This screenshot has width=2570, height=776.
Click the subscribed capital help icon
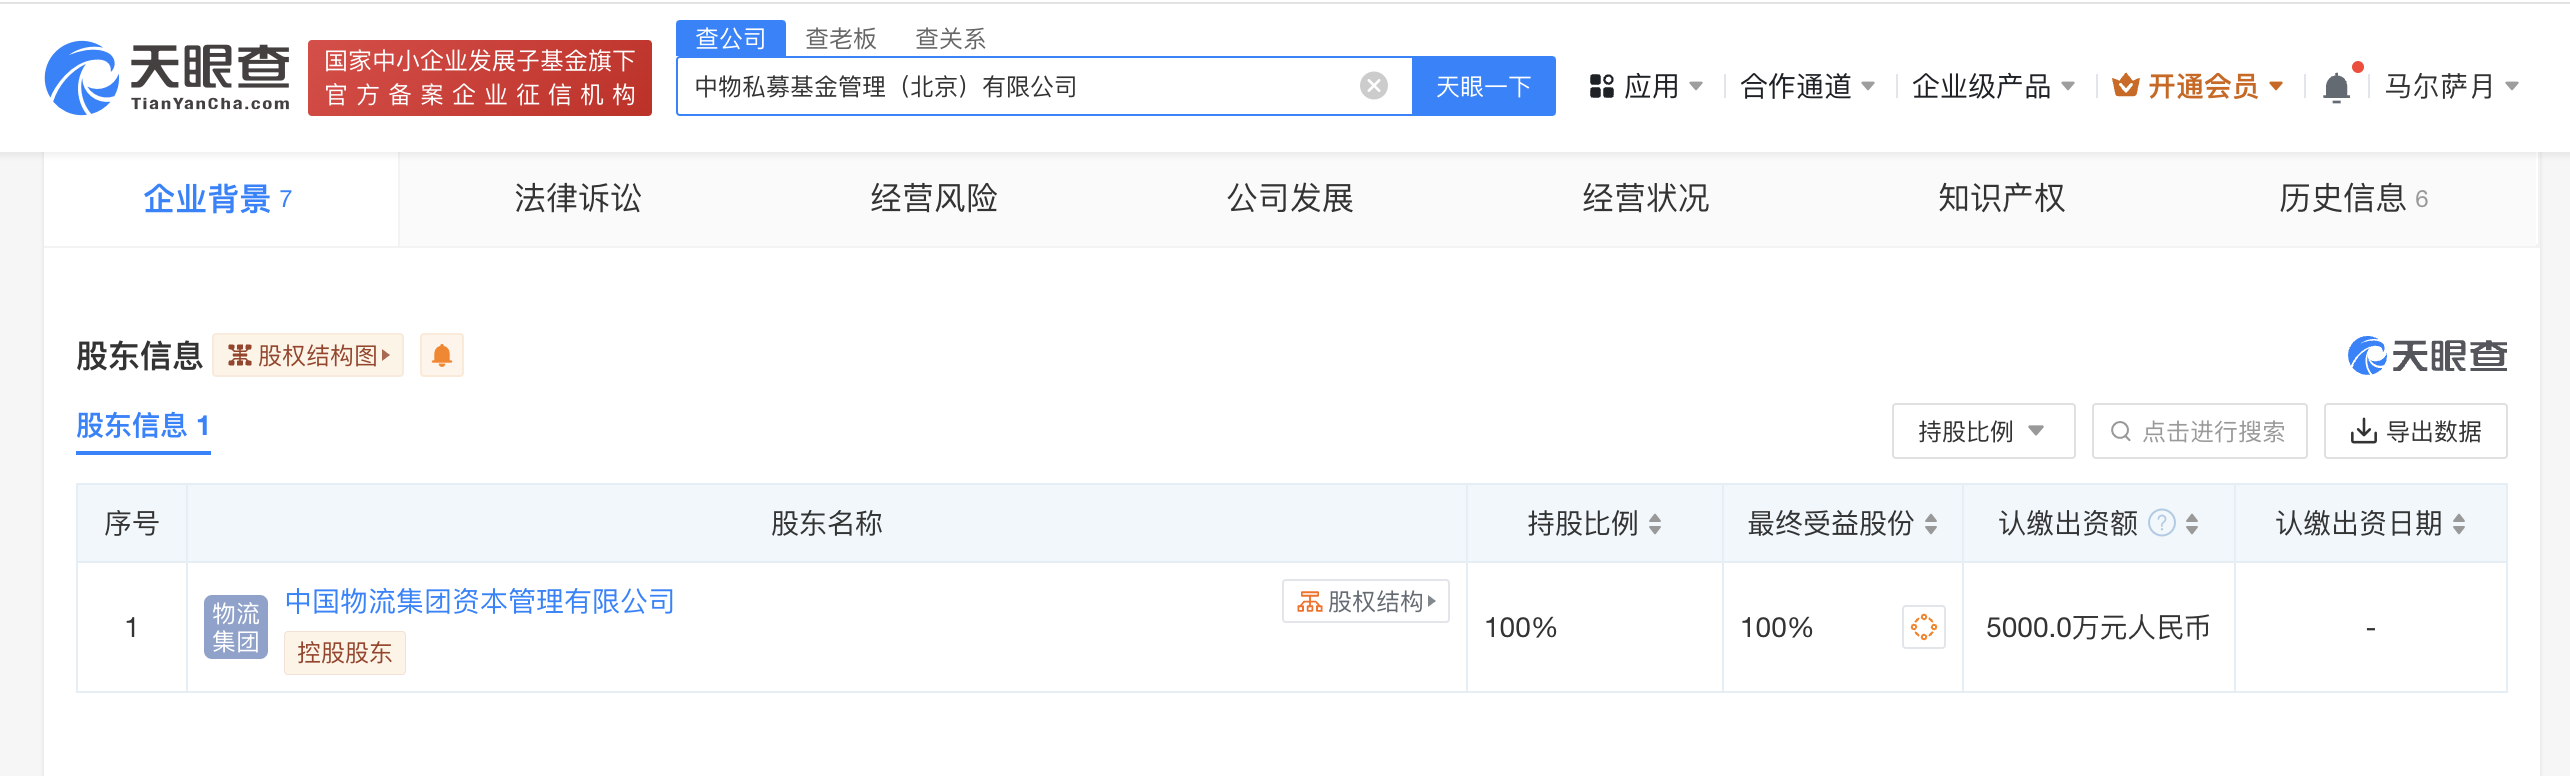[2161, 523]
